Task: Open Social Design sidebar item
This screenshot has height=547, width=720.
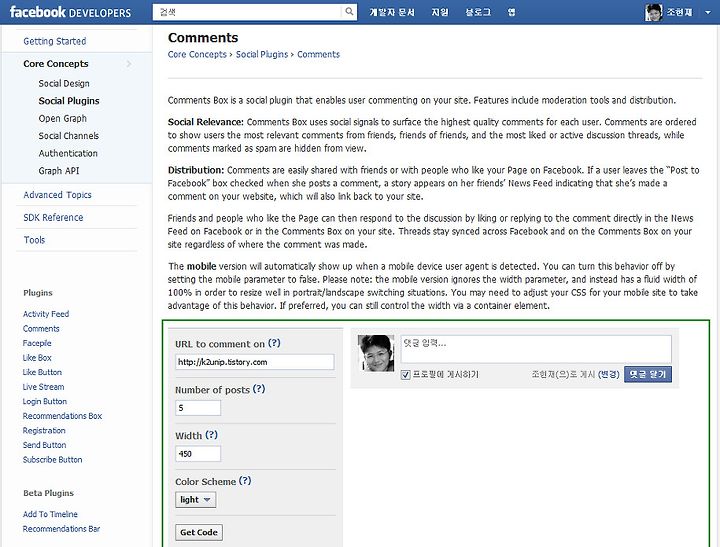Action: [64, 83]
